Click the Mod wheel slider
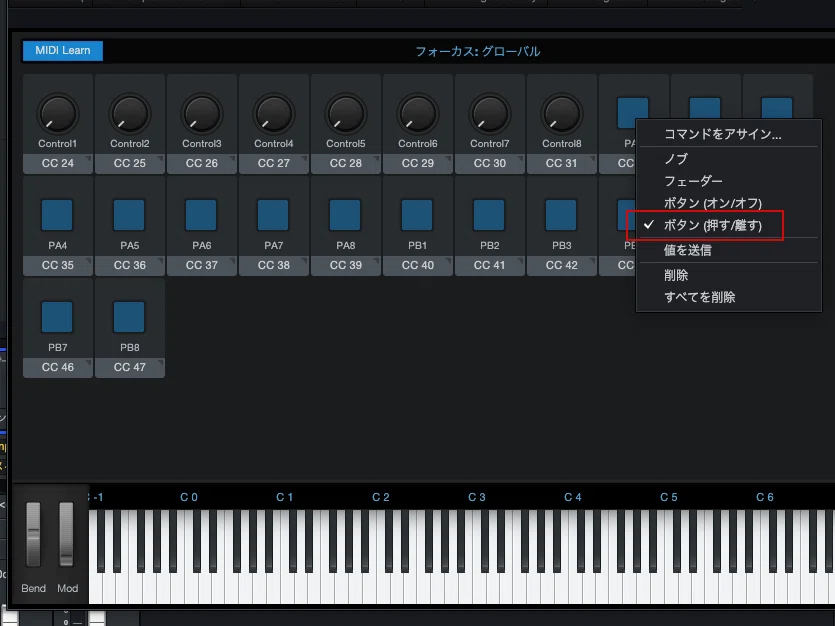Viewport: 835px width, 626px height. 67,534
